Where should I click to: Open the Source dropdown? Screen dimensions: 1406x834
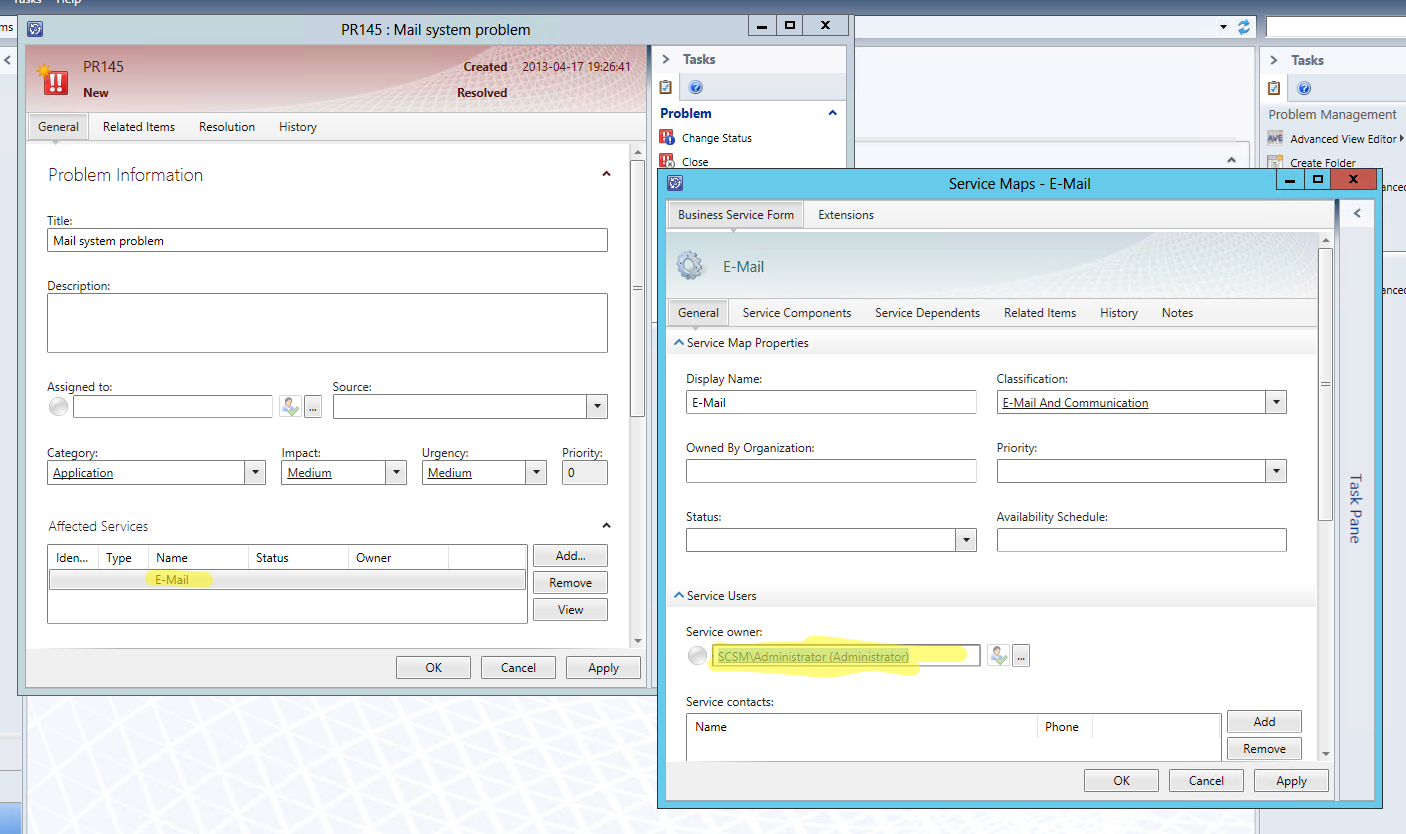click(x=597, y=406)
